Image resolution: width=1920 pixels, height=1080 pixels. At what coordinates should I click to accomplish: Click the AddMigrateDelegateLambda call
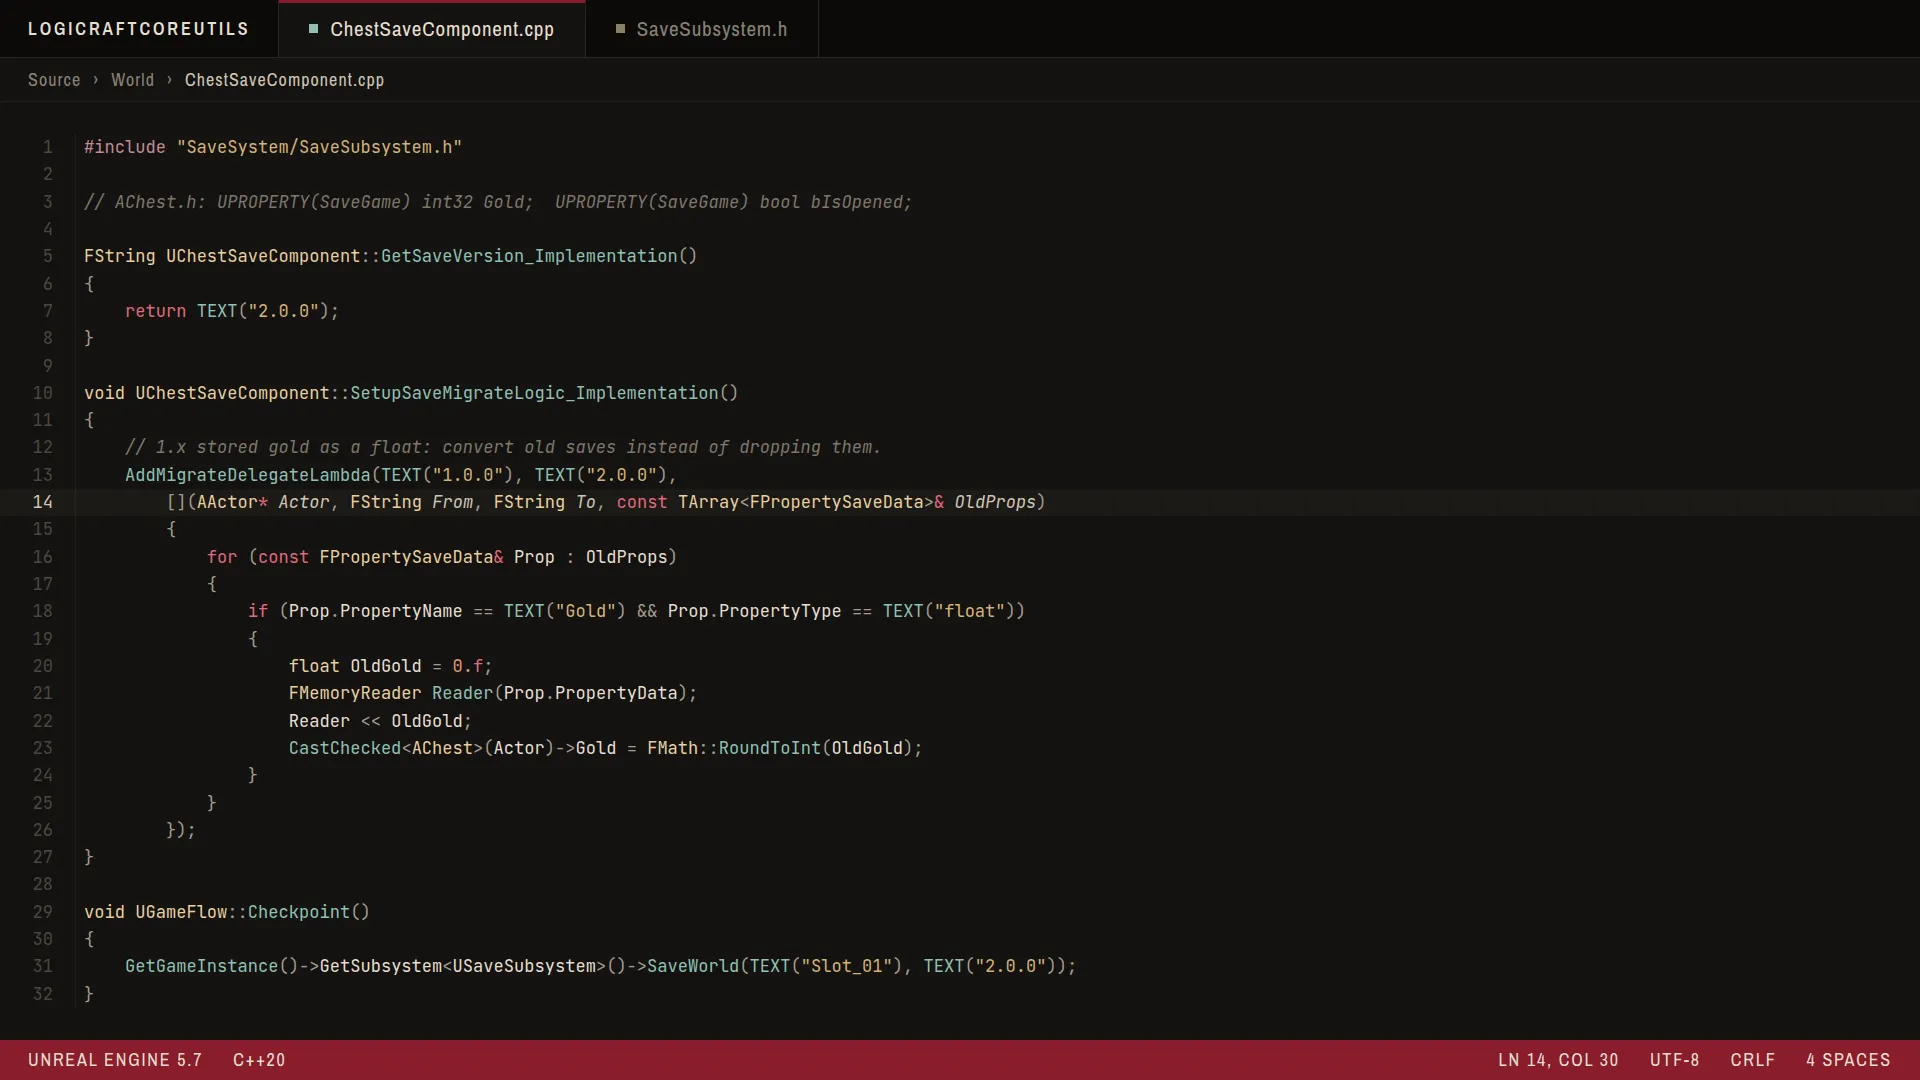pos(248,475)
